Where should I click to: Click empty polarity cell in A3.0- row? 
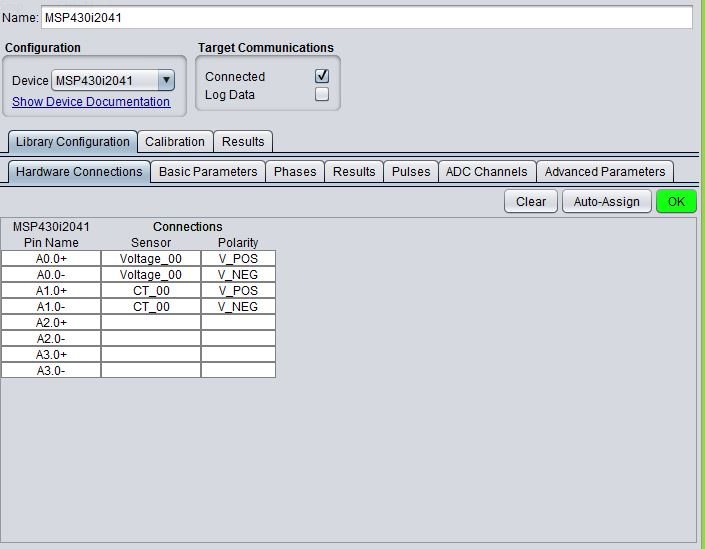tap(238, 370)
